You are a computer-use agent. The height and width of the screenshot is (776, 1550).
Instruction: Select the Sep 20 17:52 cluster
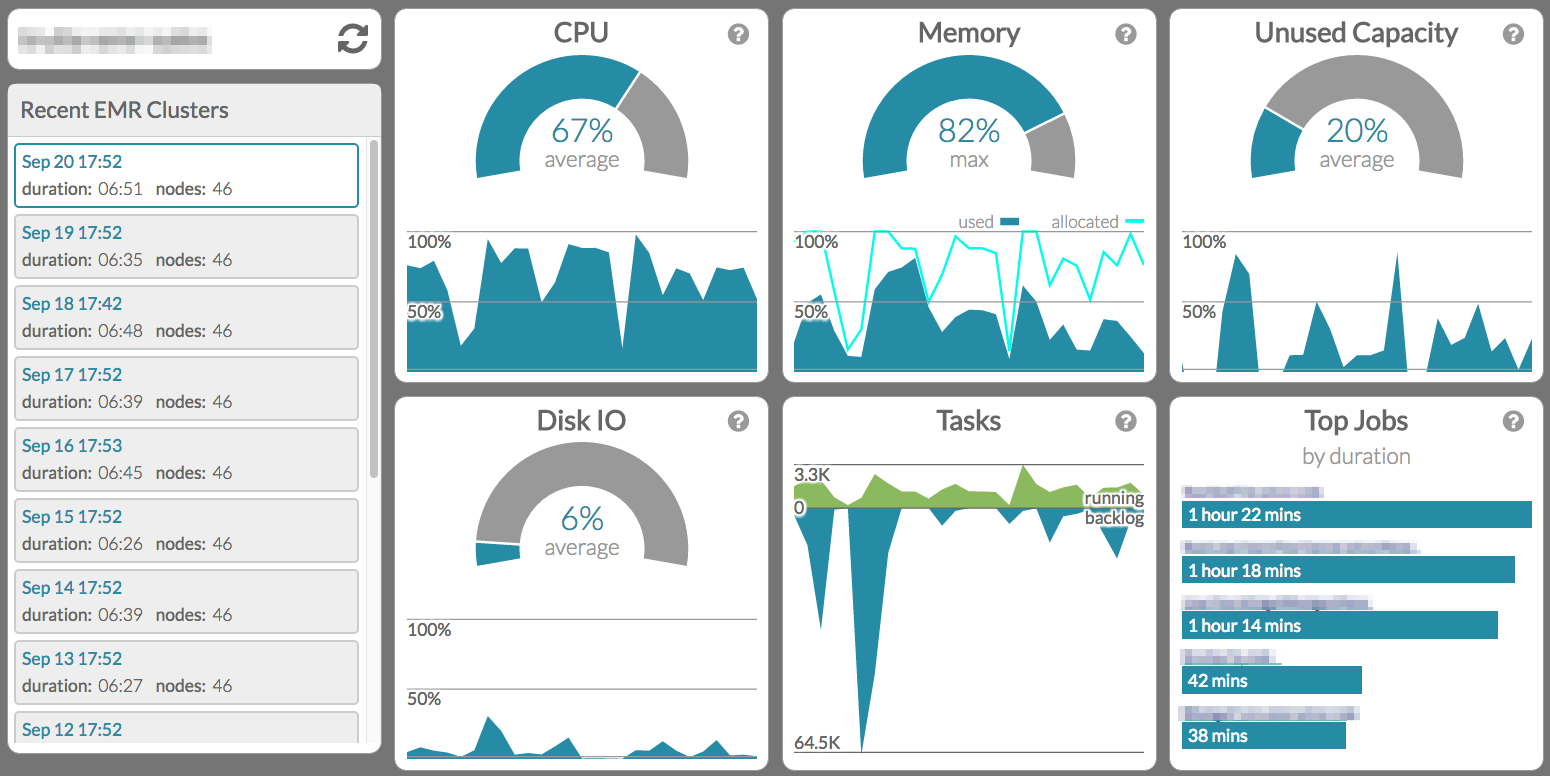(x=186, y=175)
